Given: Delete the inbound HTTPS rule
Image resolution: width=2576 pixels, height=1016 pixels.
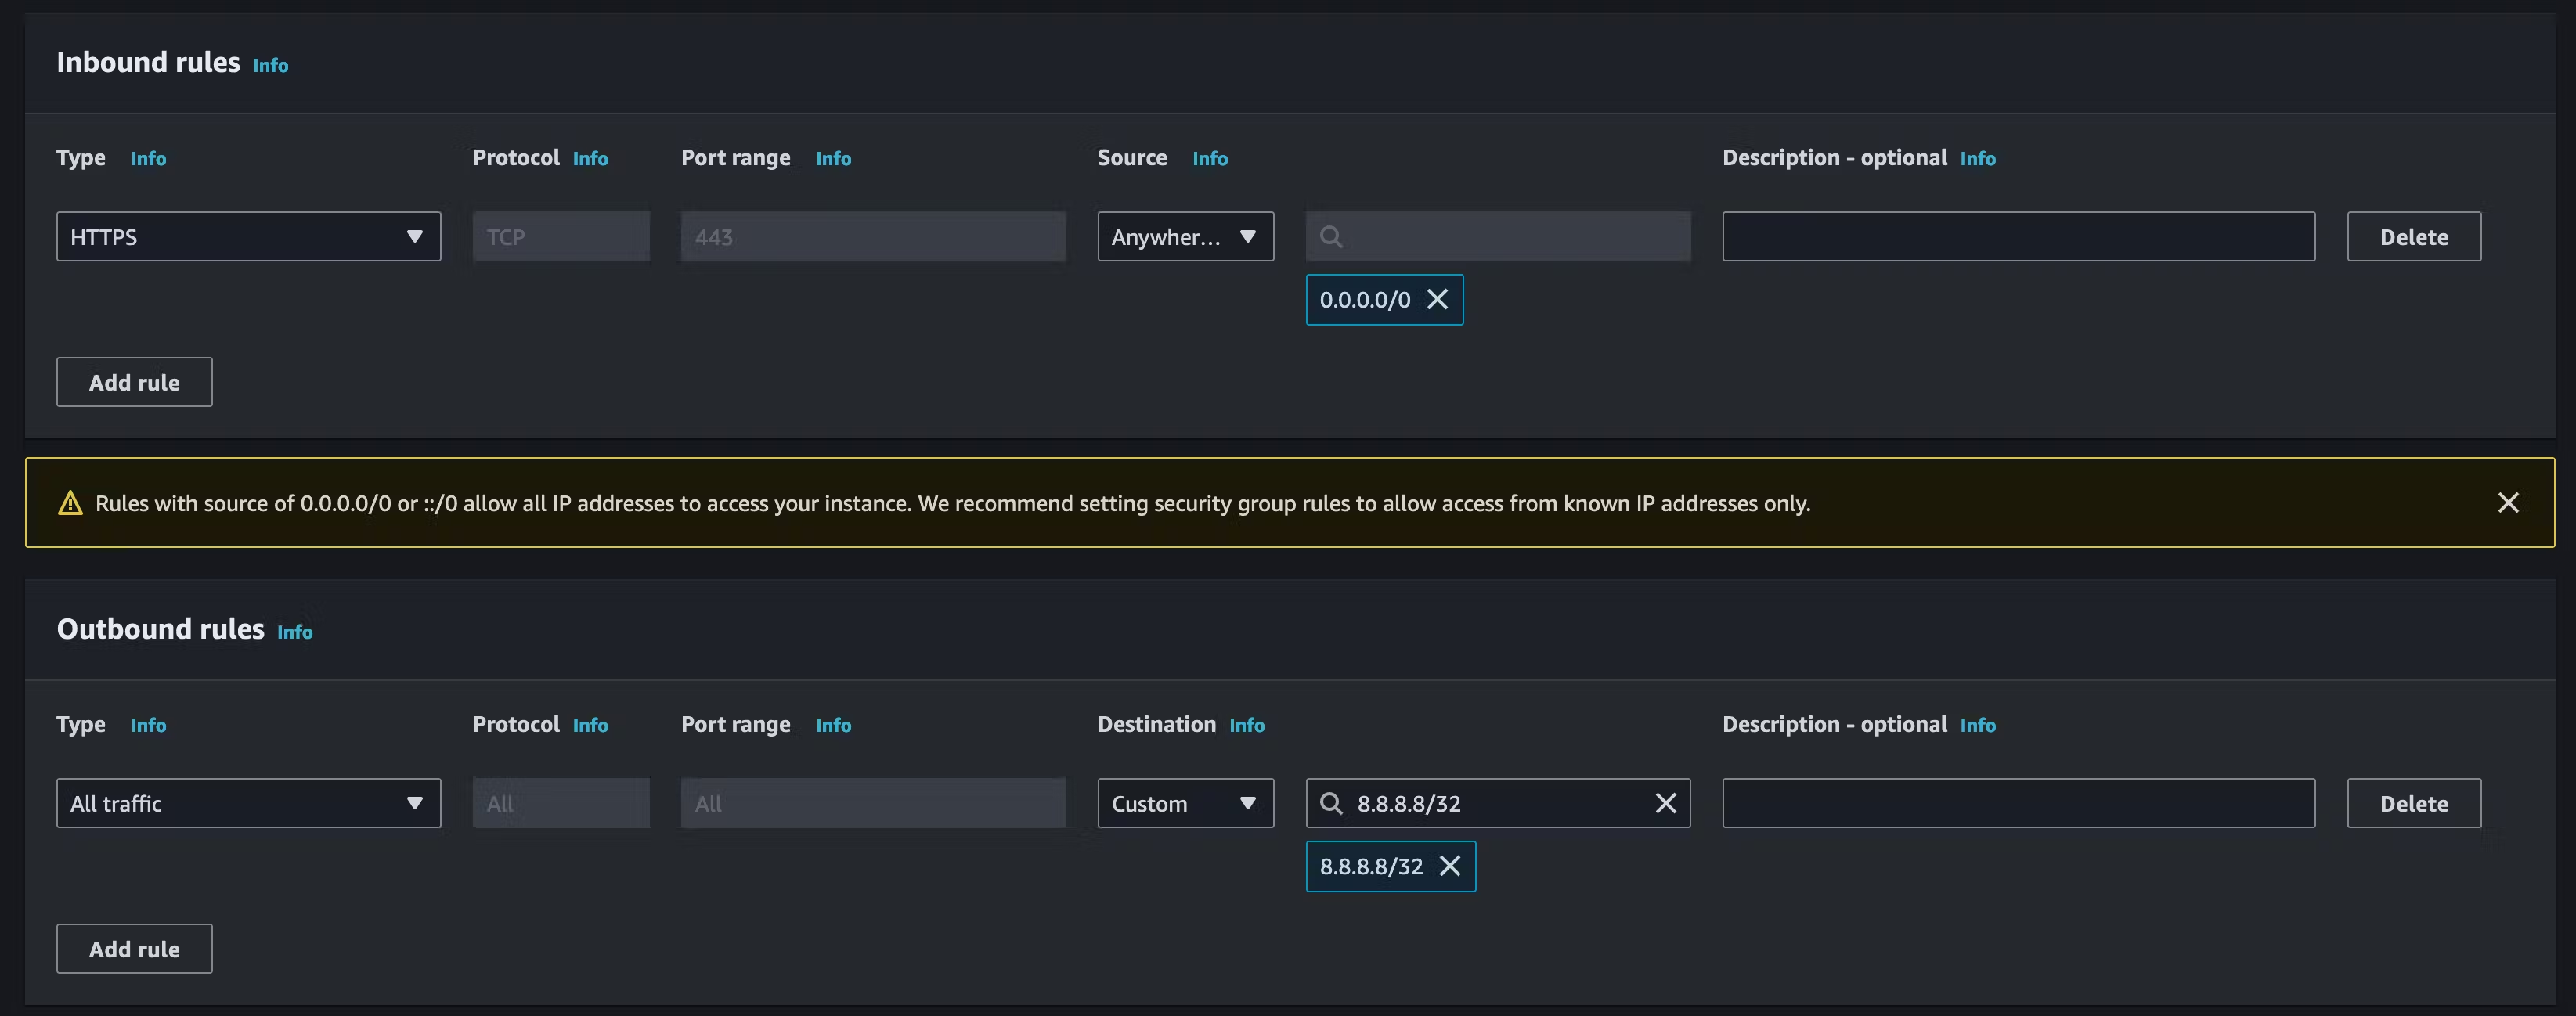Looking at the screenshot, I should point(2414,236).
